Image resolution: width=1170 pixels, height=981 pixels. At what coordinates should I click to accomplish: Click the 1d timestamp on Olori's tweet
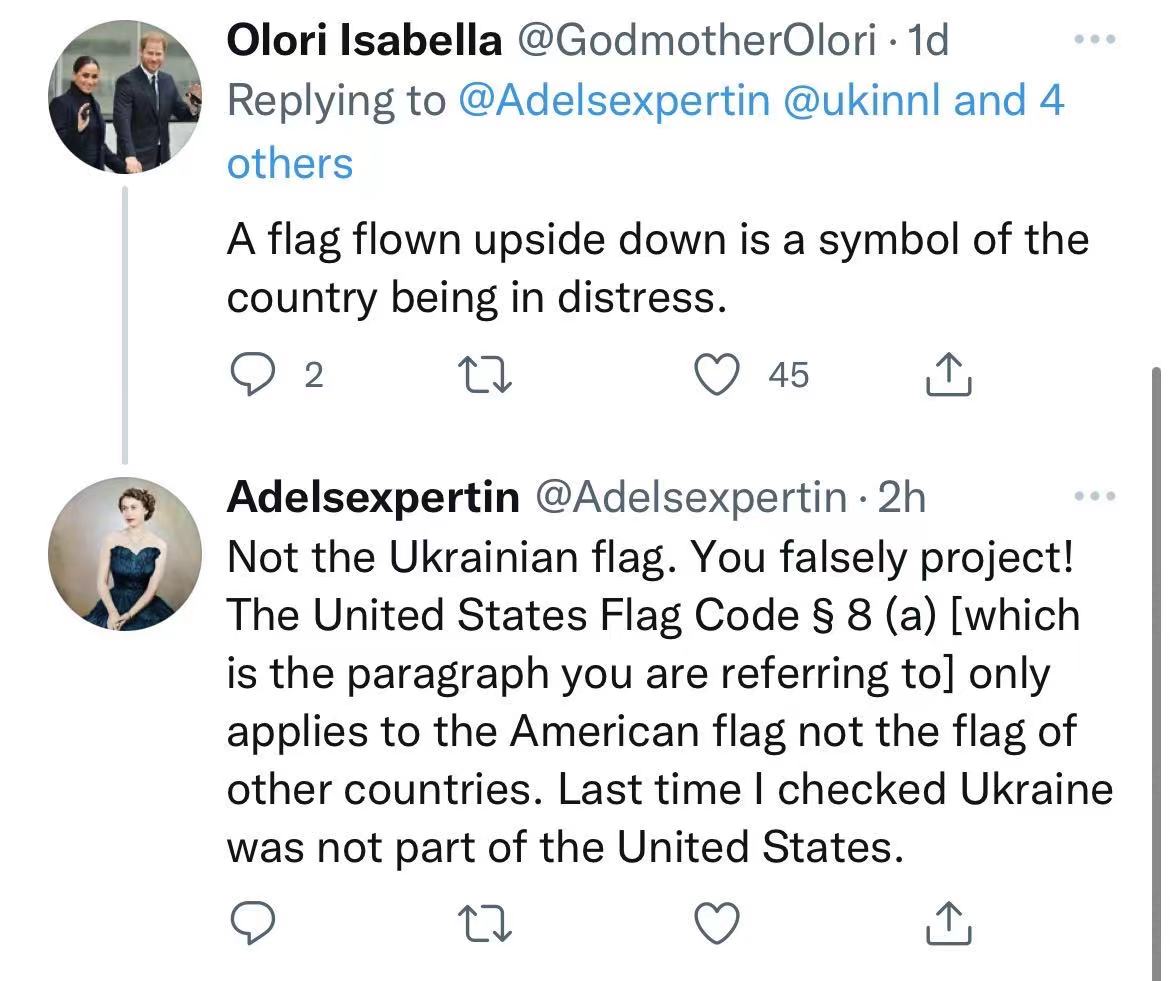click(x=924, y=40)
